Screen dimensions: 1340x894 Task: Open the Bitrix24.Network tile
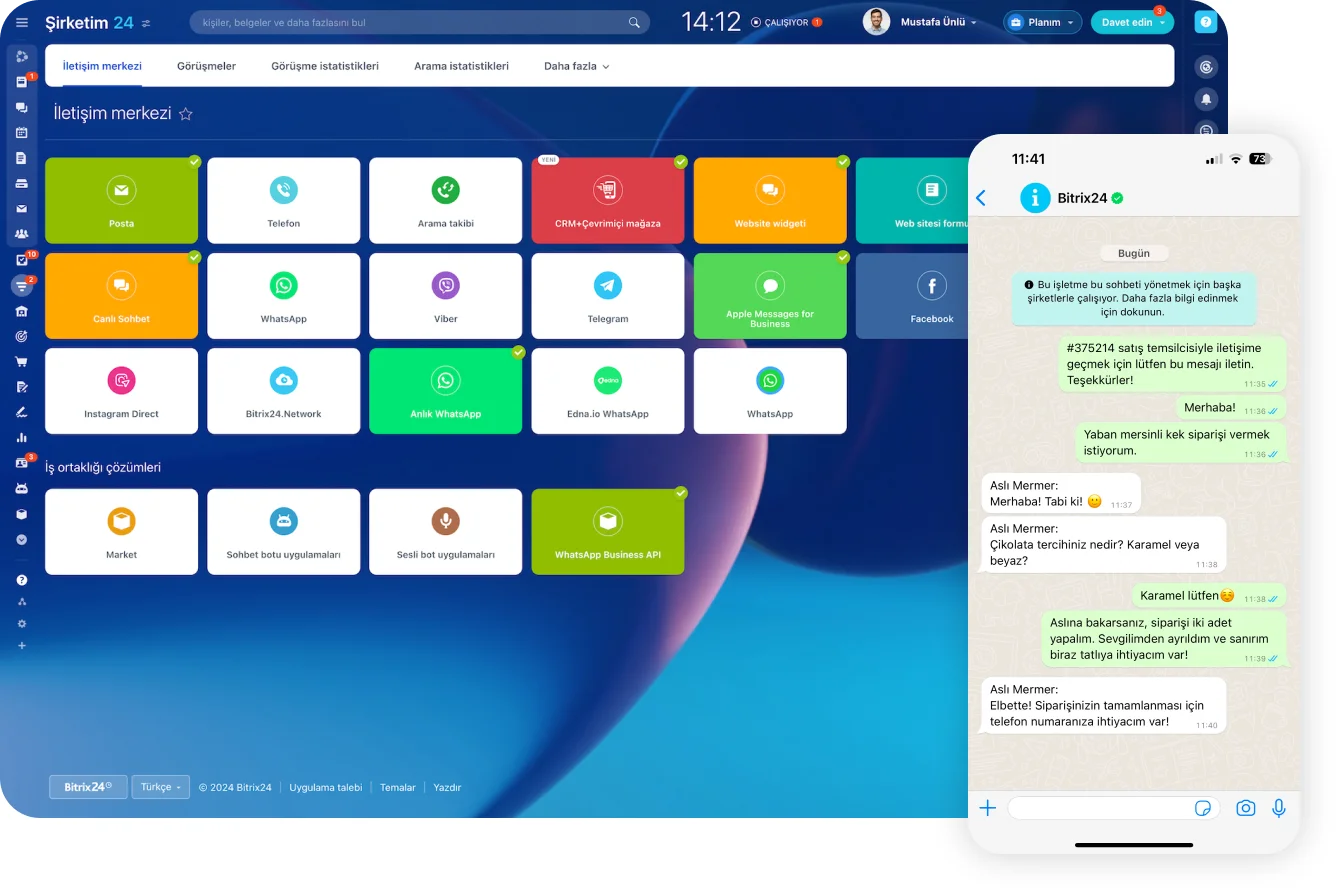(284, 391)
